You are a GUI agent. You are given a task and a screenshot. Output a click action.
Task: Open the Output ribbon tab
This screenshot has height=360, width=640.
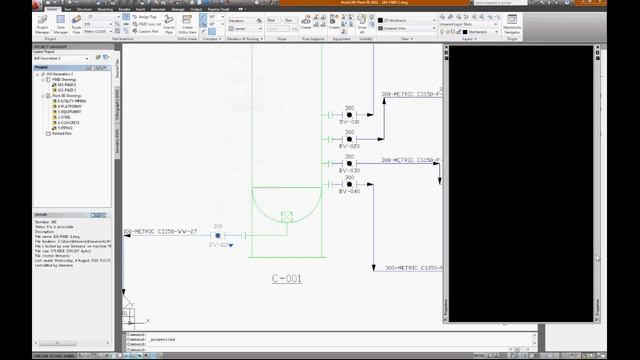coord(196,9)
